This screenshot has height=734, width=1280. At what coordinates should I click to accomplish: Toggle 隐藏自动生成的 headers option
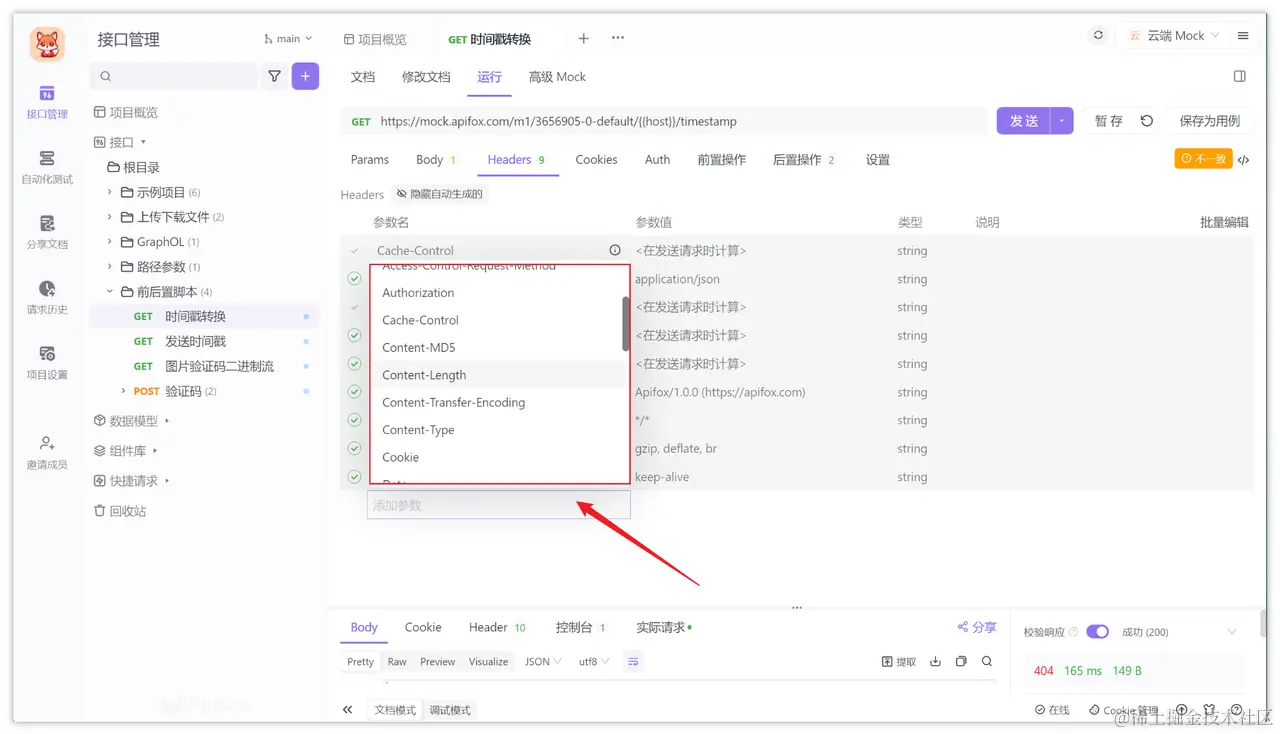(439, 194)
